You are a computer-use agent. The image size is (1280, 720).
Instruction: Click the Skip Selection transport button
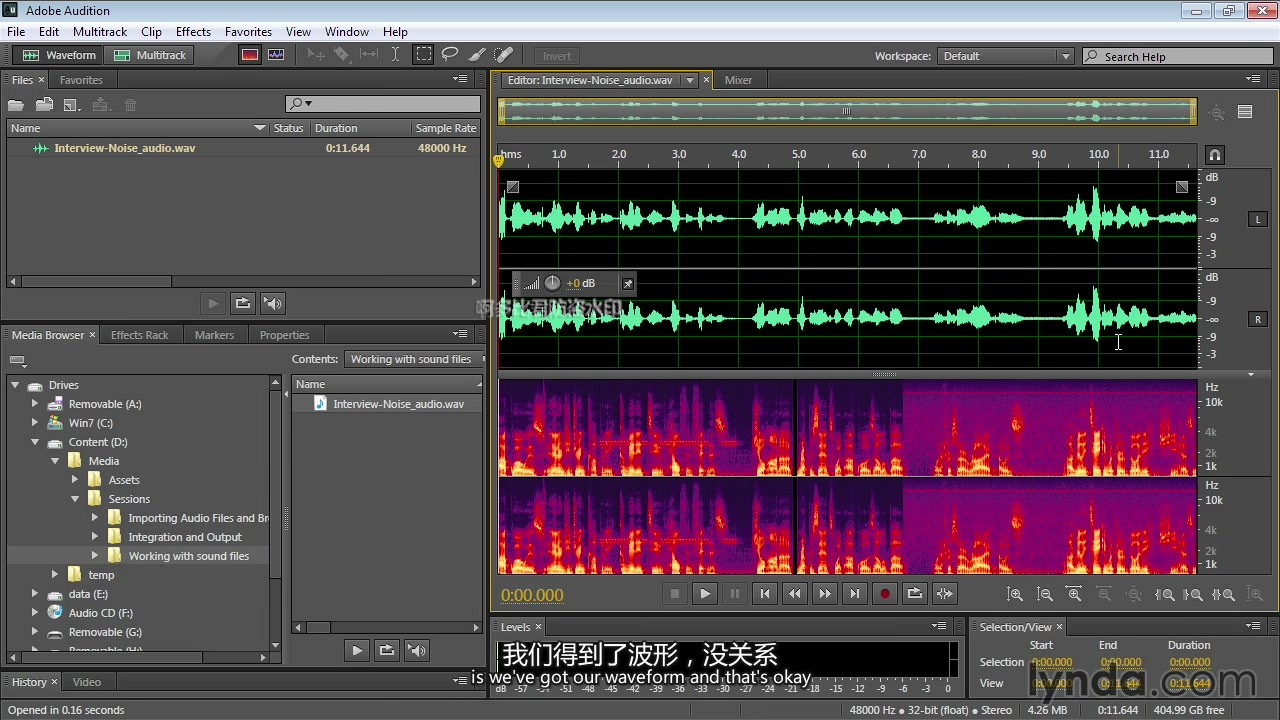(x=945, y=593)
